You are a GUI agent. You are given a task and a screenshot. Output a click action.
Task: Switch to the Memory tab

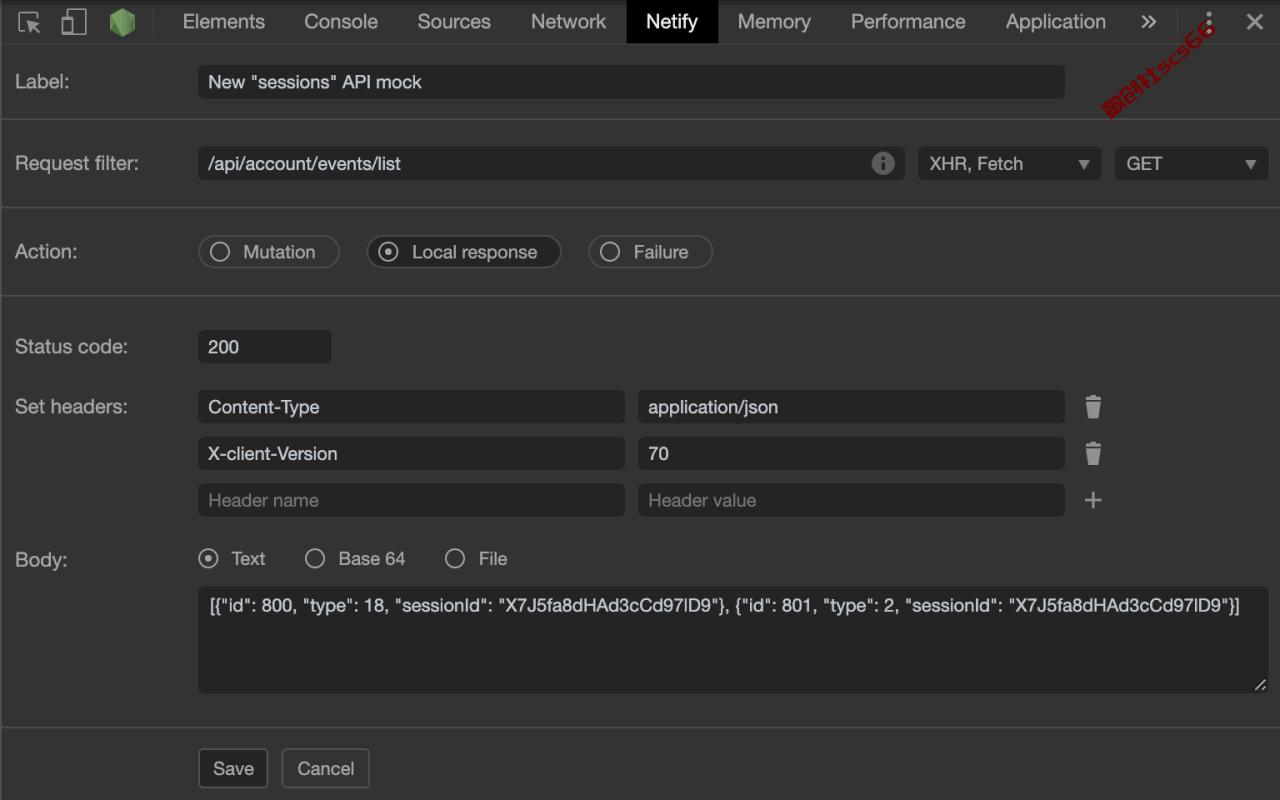pos(774,22)
